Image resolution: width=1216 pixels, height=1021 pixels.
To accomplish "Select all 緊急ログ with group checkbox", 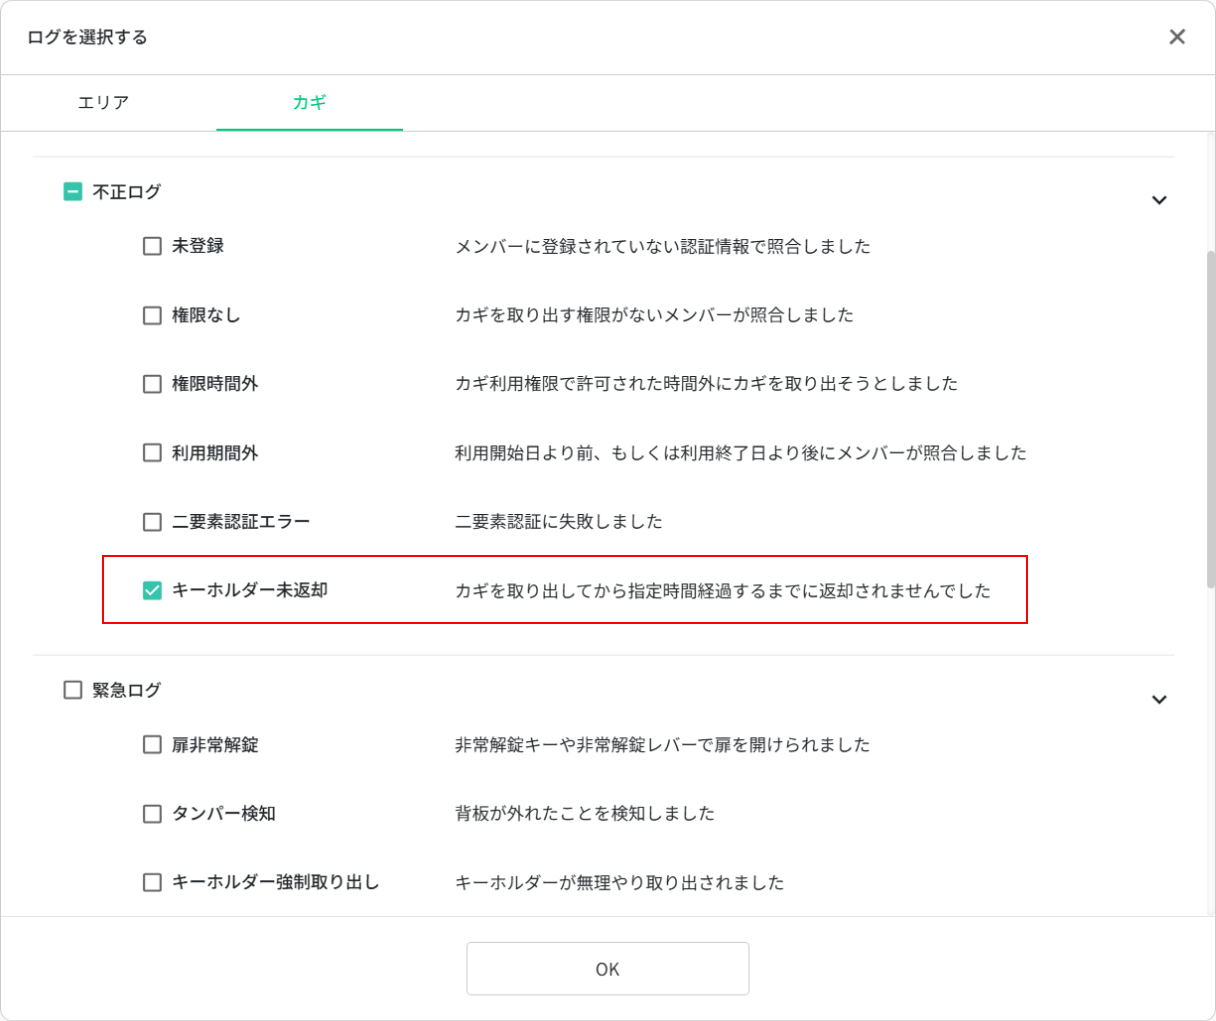I will (x=73, y=690).
